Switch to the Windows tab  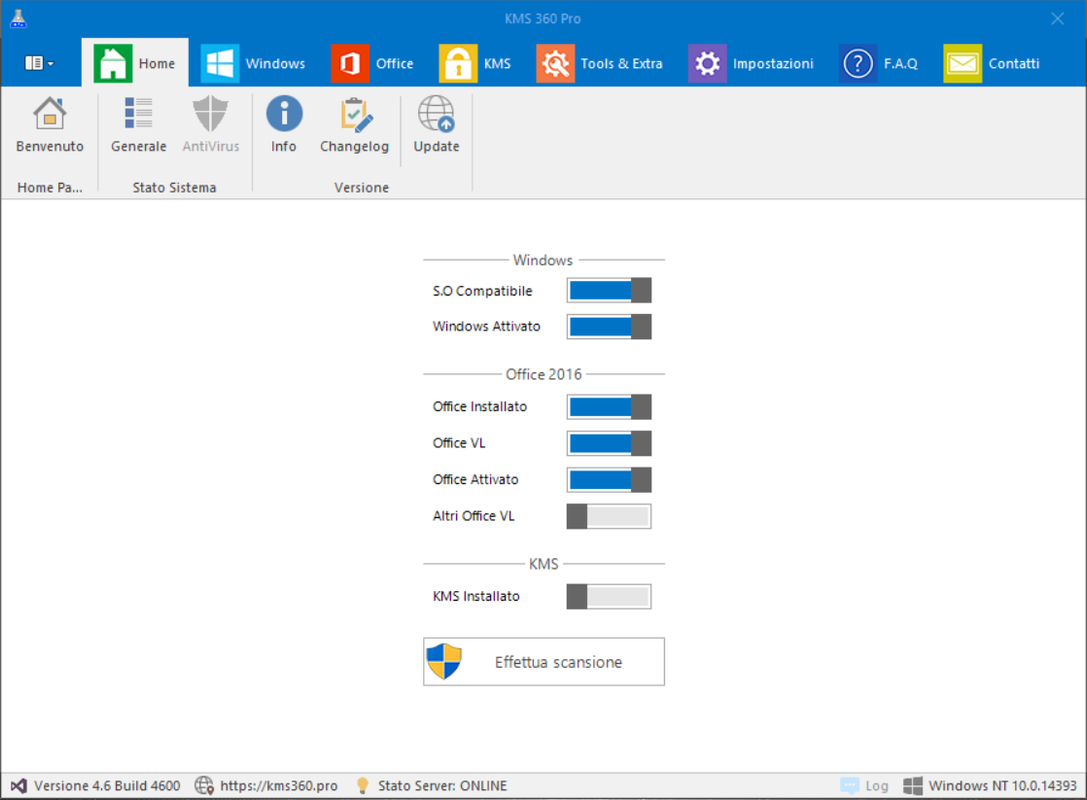pos(253,63)
